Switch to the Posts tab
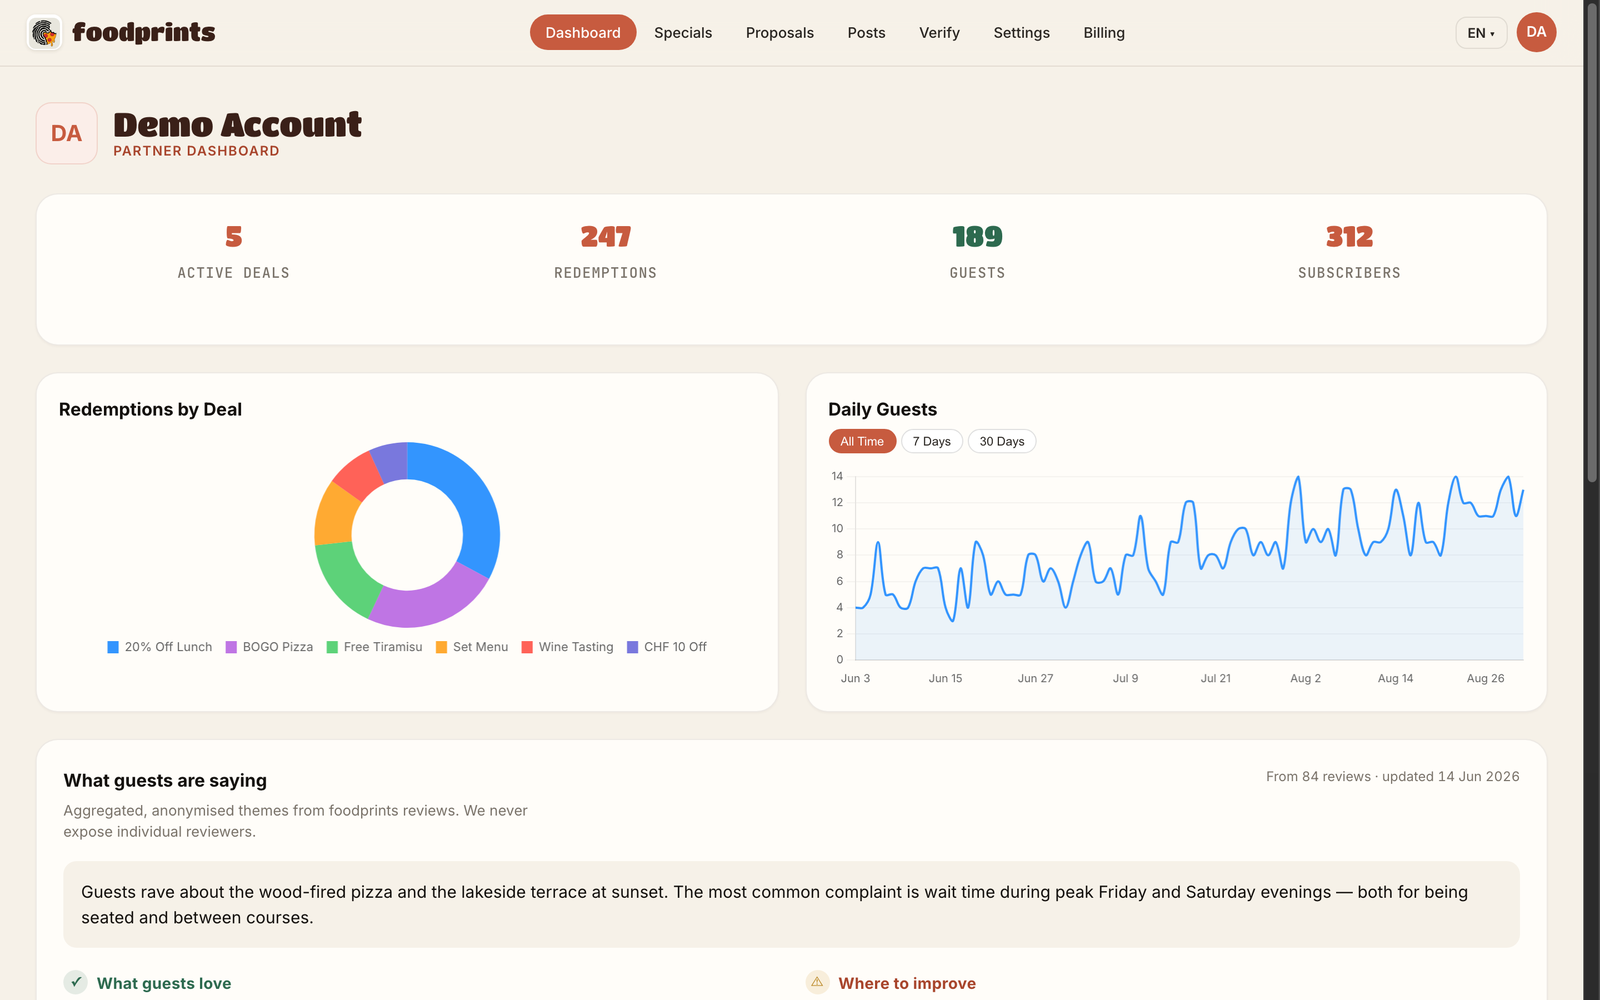This screenshot has height=1000, width=1600. (x=866, y=32)
